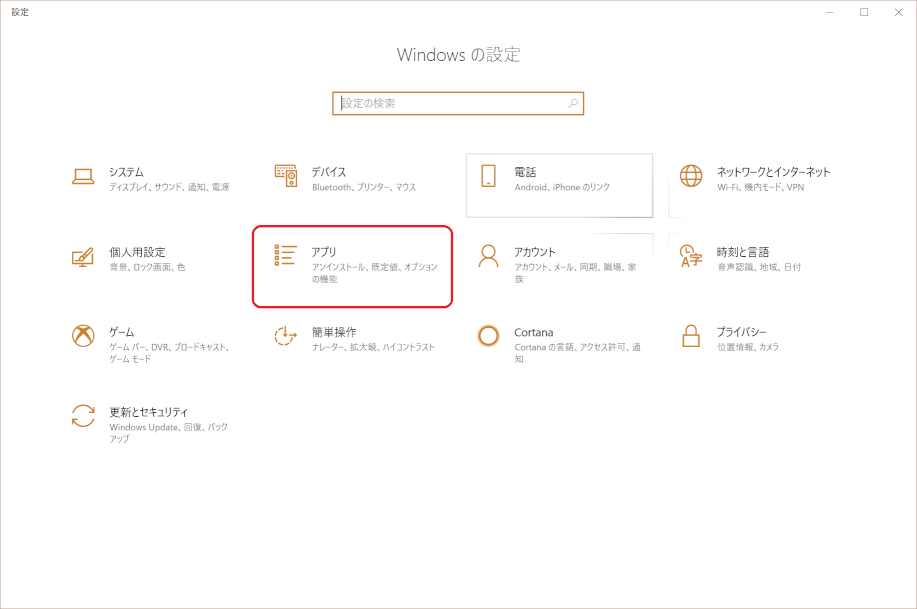Click the 電話 phone icon
The height and width of the screenshot is (609, 917).
(488, 176)
